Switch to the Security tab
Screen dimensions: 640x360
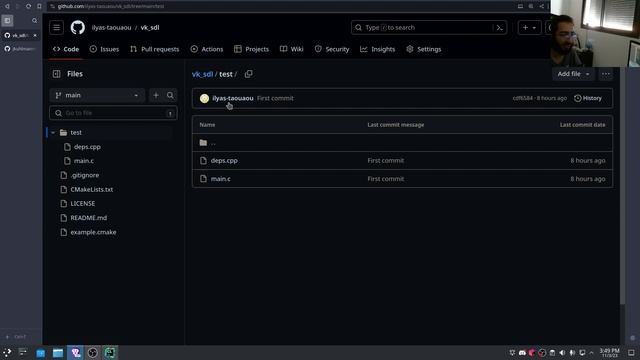click(x=332, y=49)
